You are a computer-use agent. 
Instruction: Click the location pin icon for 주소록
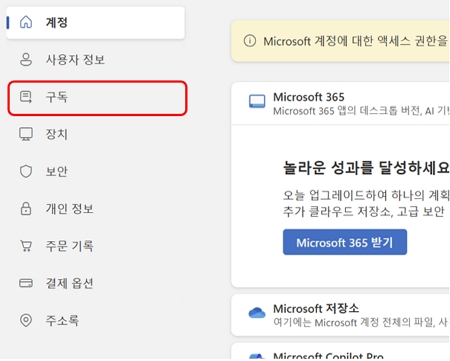(26, 320)
